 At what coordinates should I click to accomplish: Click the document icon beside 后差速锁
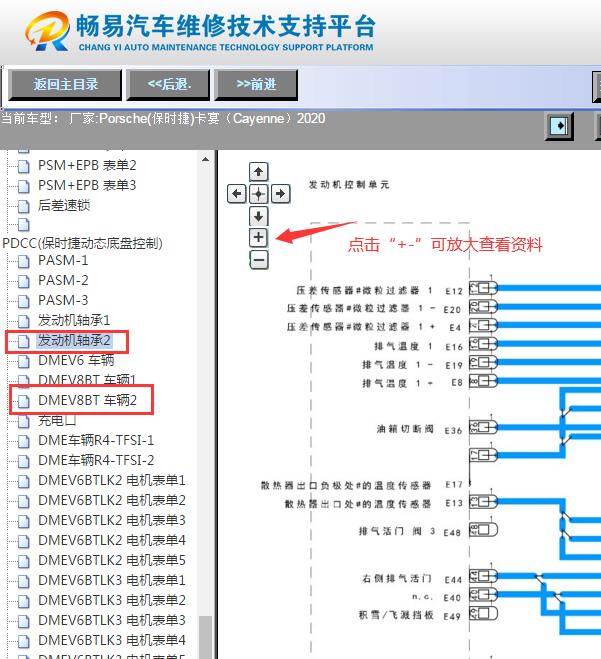coord(24,206)
